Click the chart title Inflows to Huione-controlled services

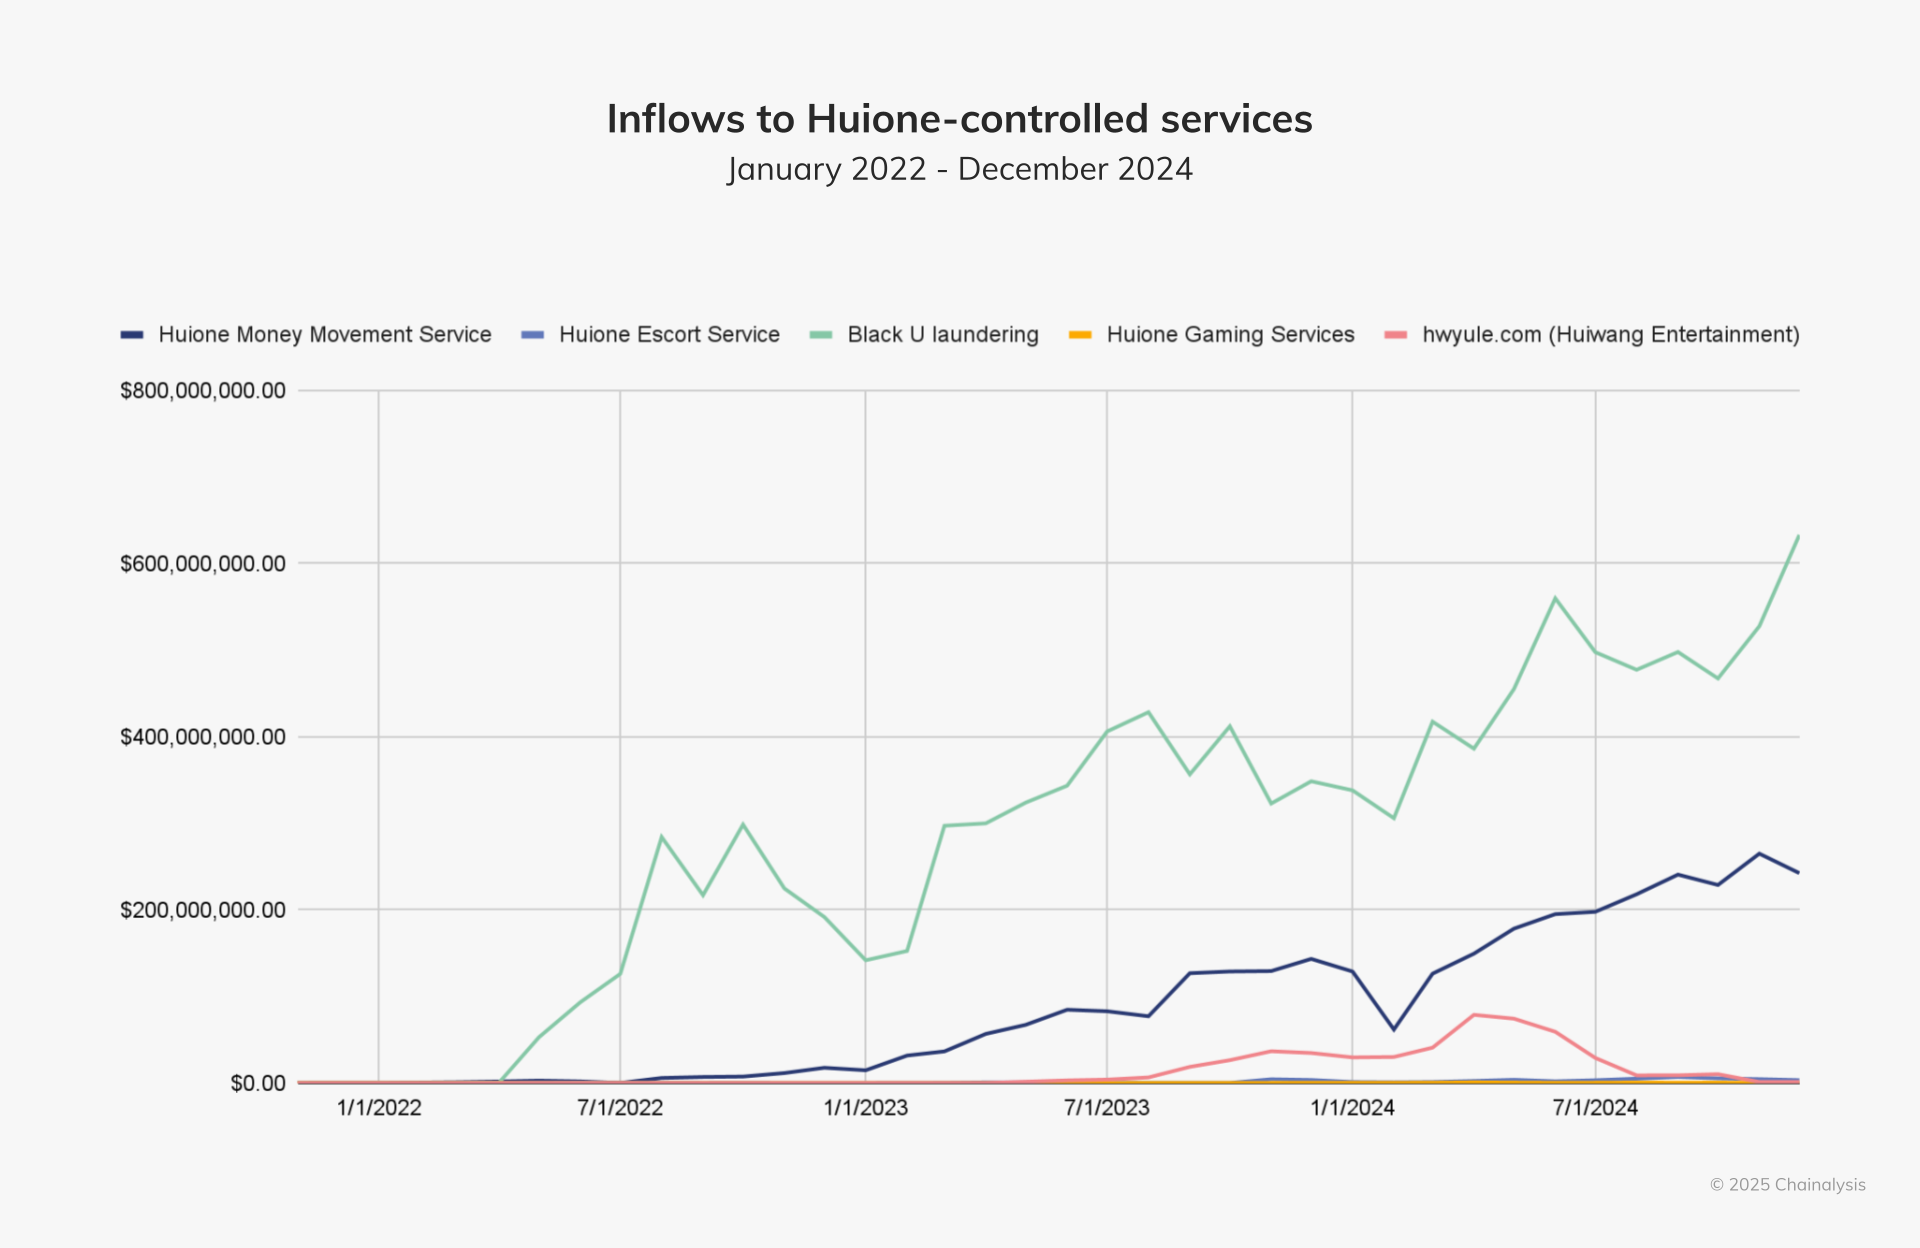pyautogui.click(x=959, y=119)
